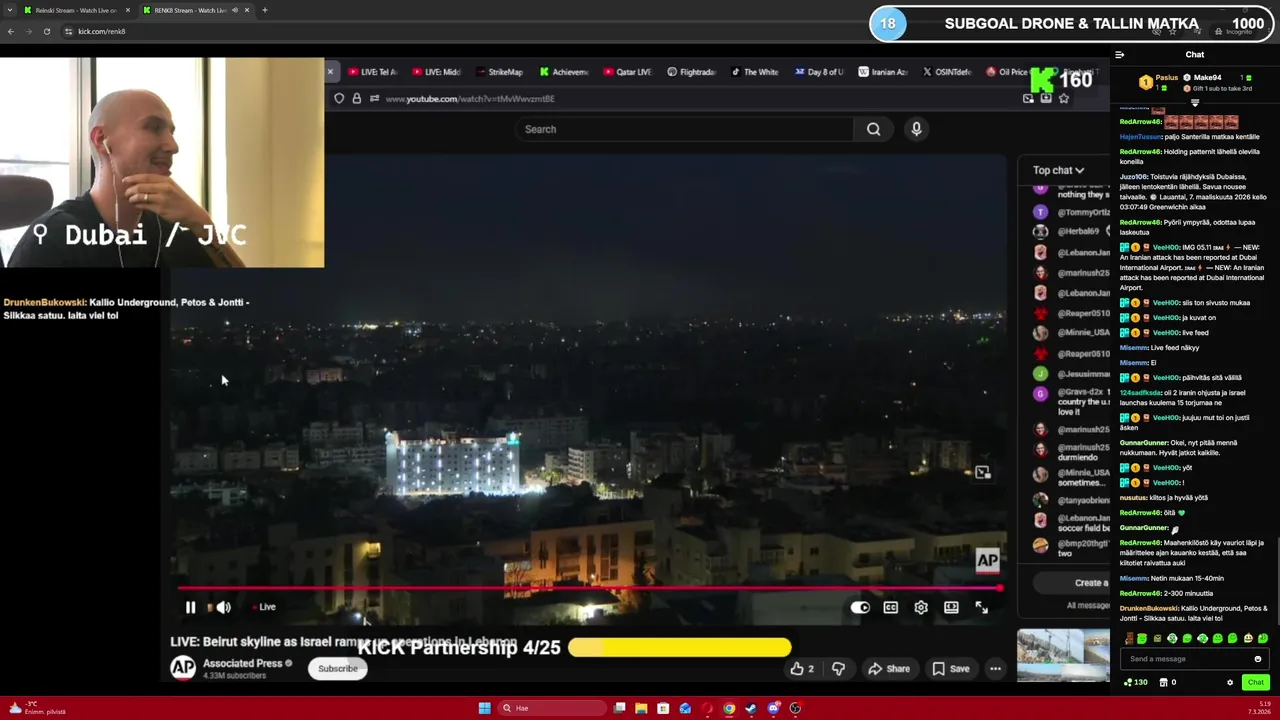Open Kick chat shop icon
The image size is (1280, 720).
point(1164,682)
